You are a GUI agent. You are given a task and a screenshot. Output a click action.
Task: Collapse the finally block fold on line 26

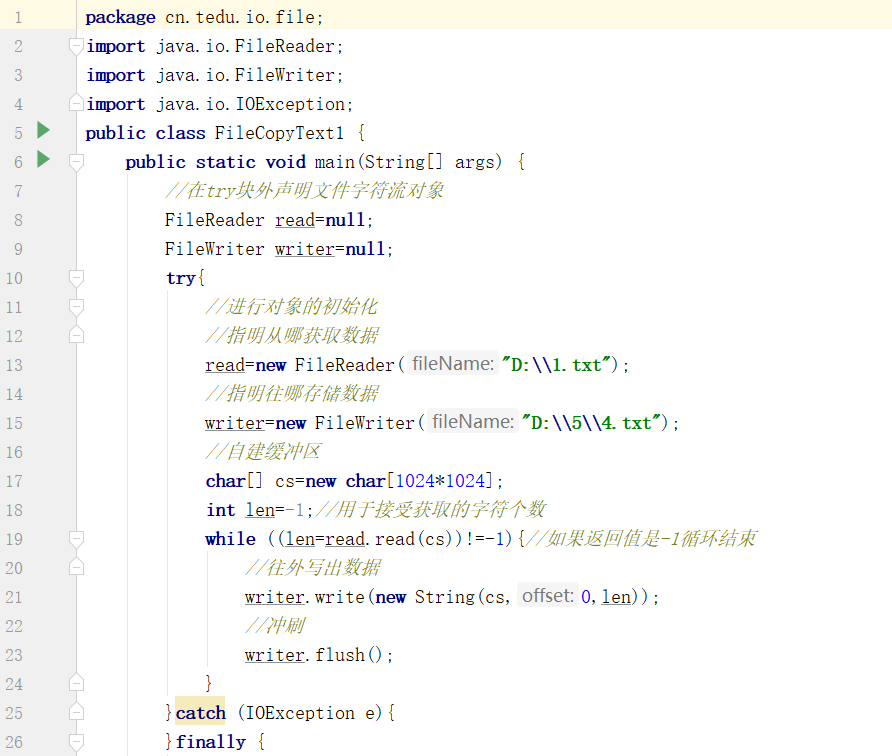(76, 741)
